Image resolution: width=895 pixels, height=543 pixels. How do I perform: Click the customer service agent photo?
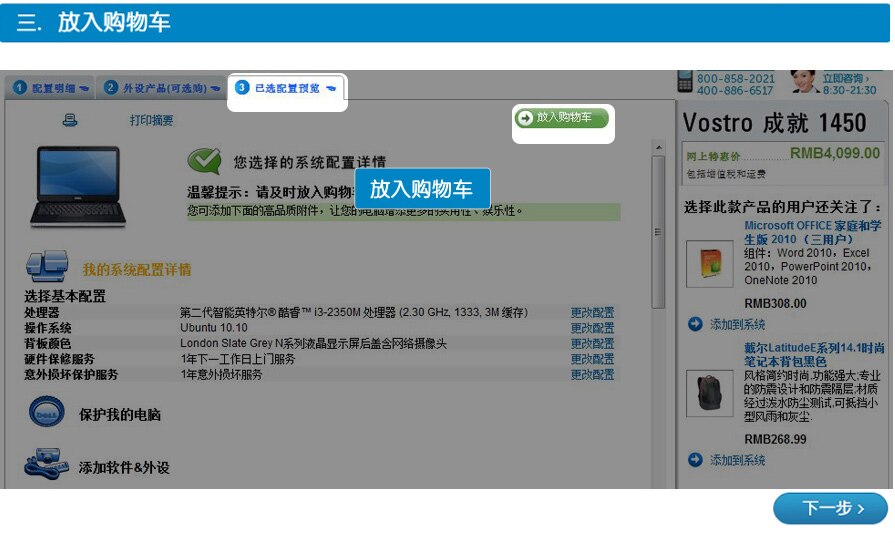[804, 82]
